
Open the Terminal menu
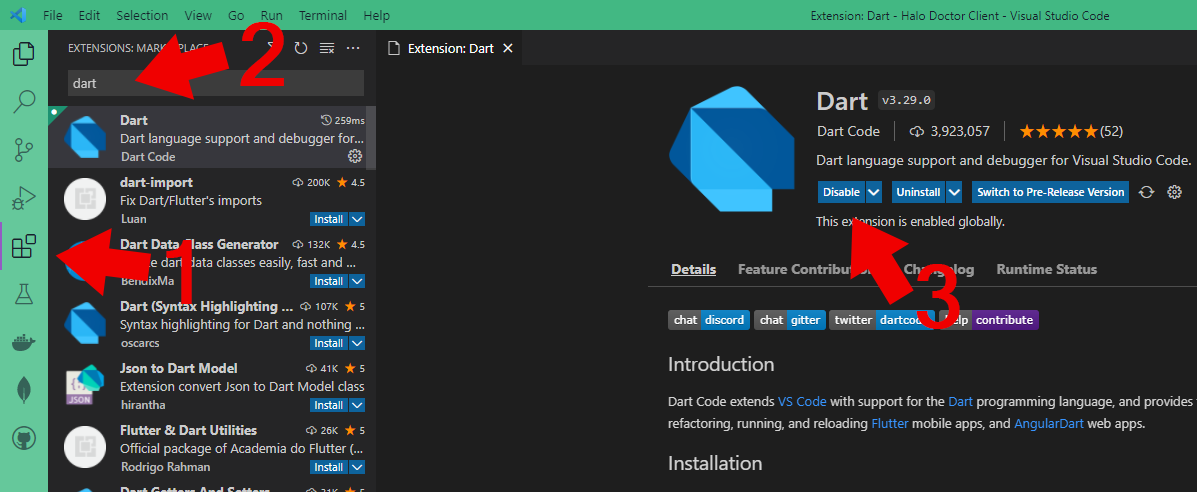tap(323, 16)
